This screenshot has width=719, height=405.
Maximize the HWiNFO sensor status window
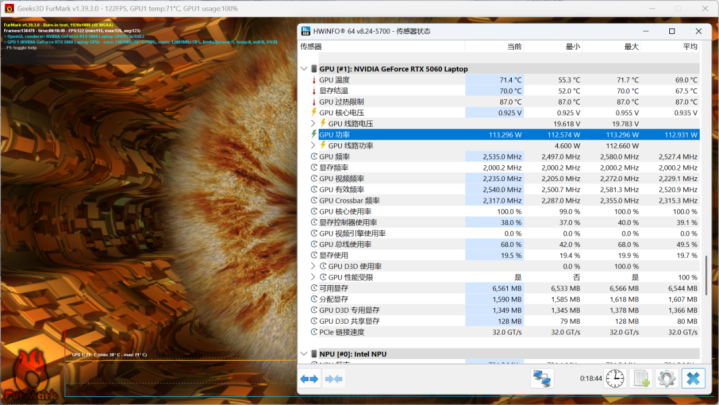672,31
